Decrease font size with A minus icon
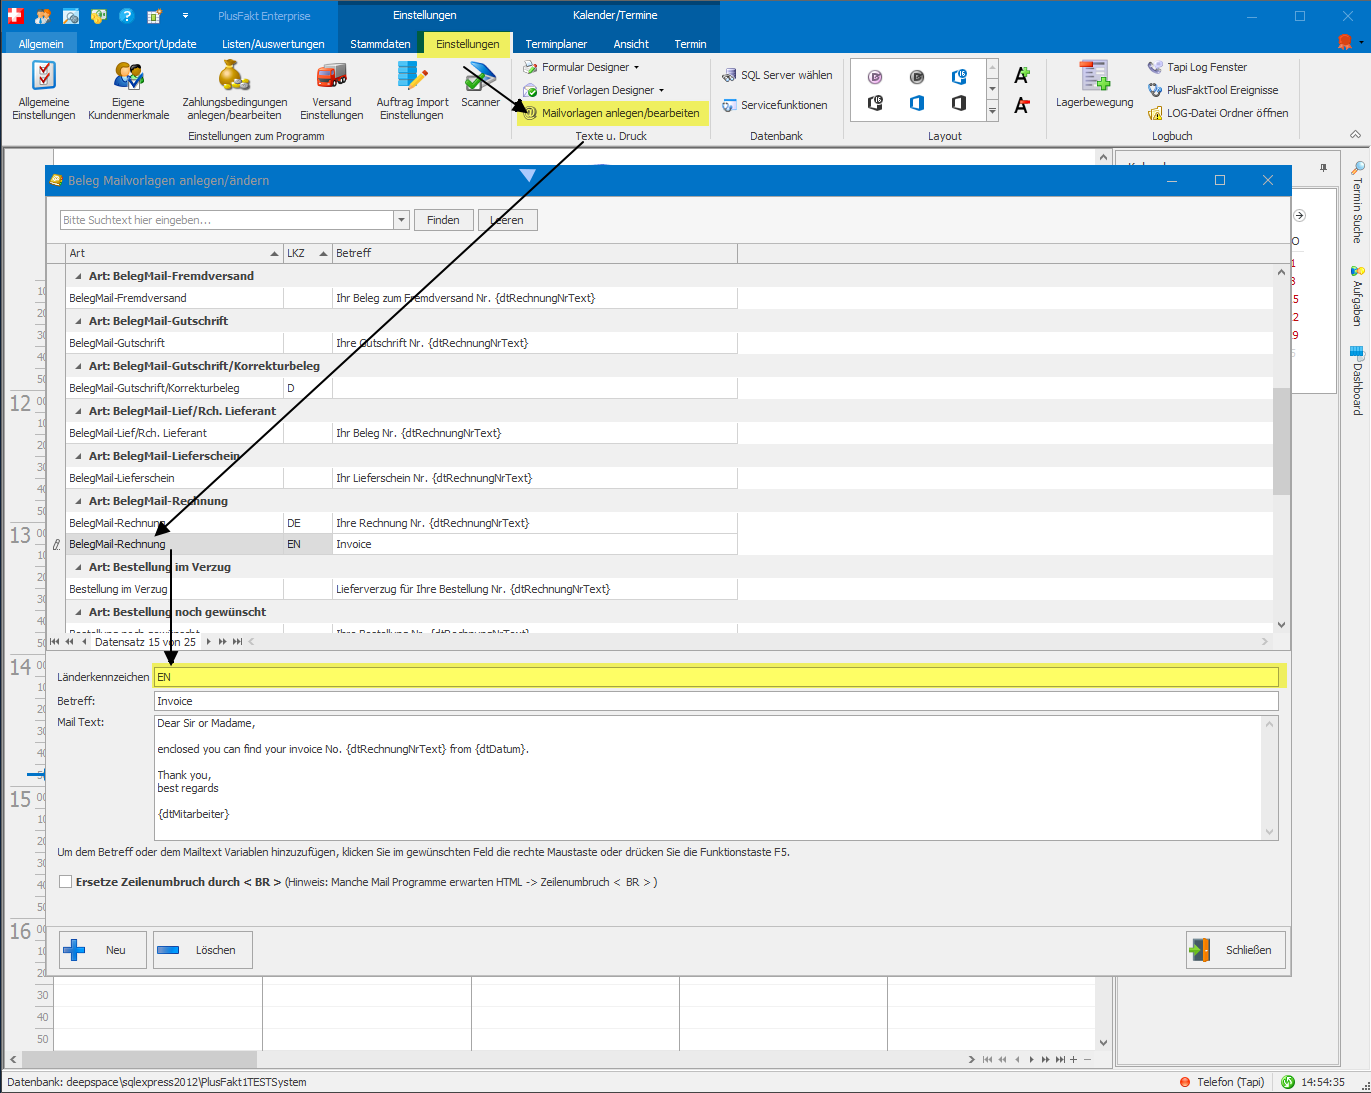Image resolution: width=1371 pixels, height=1093 pixels. tap(1021, 105)
